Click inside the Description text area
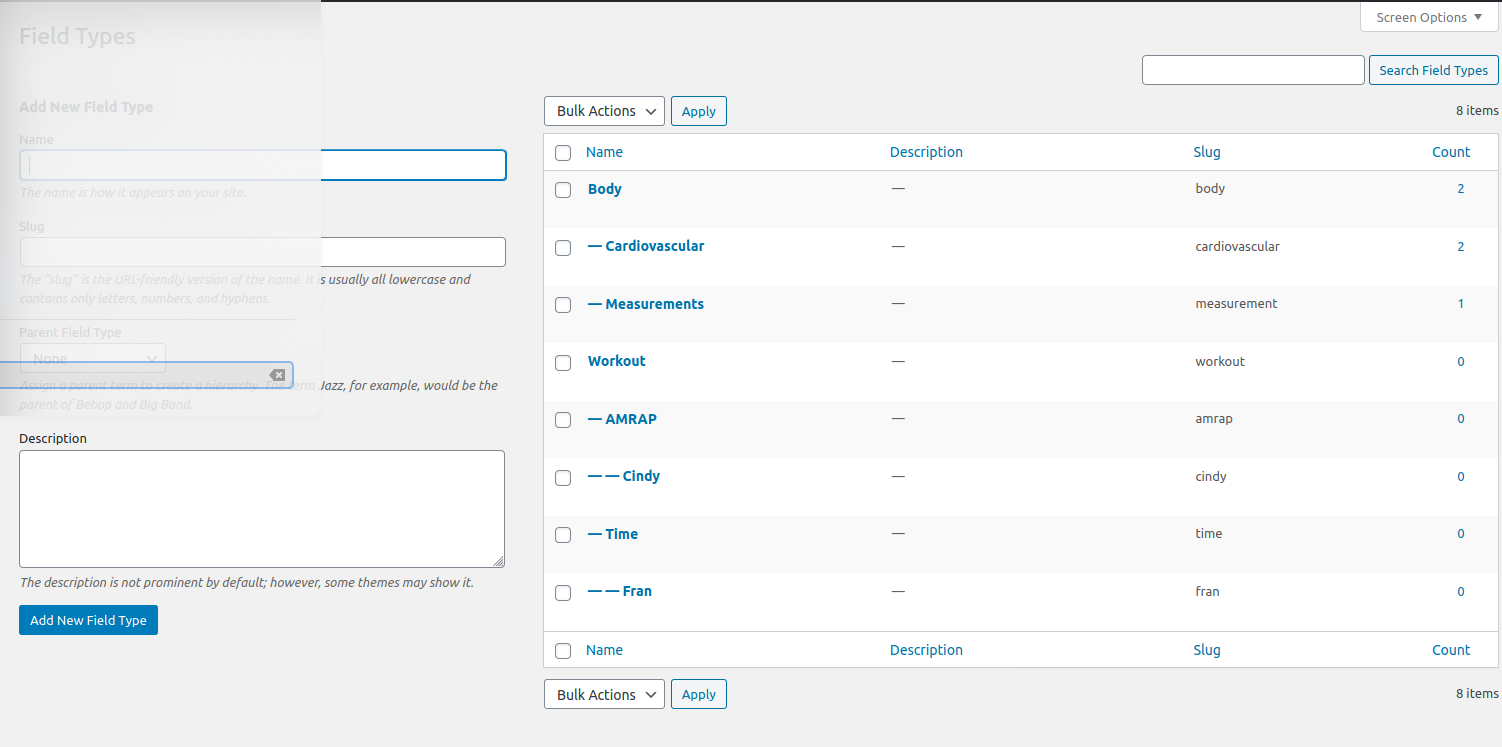This screenshot has width=1502, height=747. (x=262, y=508)
